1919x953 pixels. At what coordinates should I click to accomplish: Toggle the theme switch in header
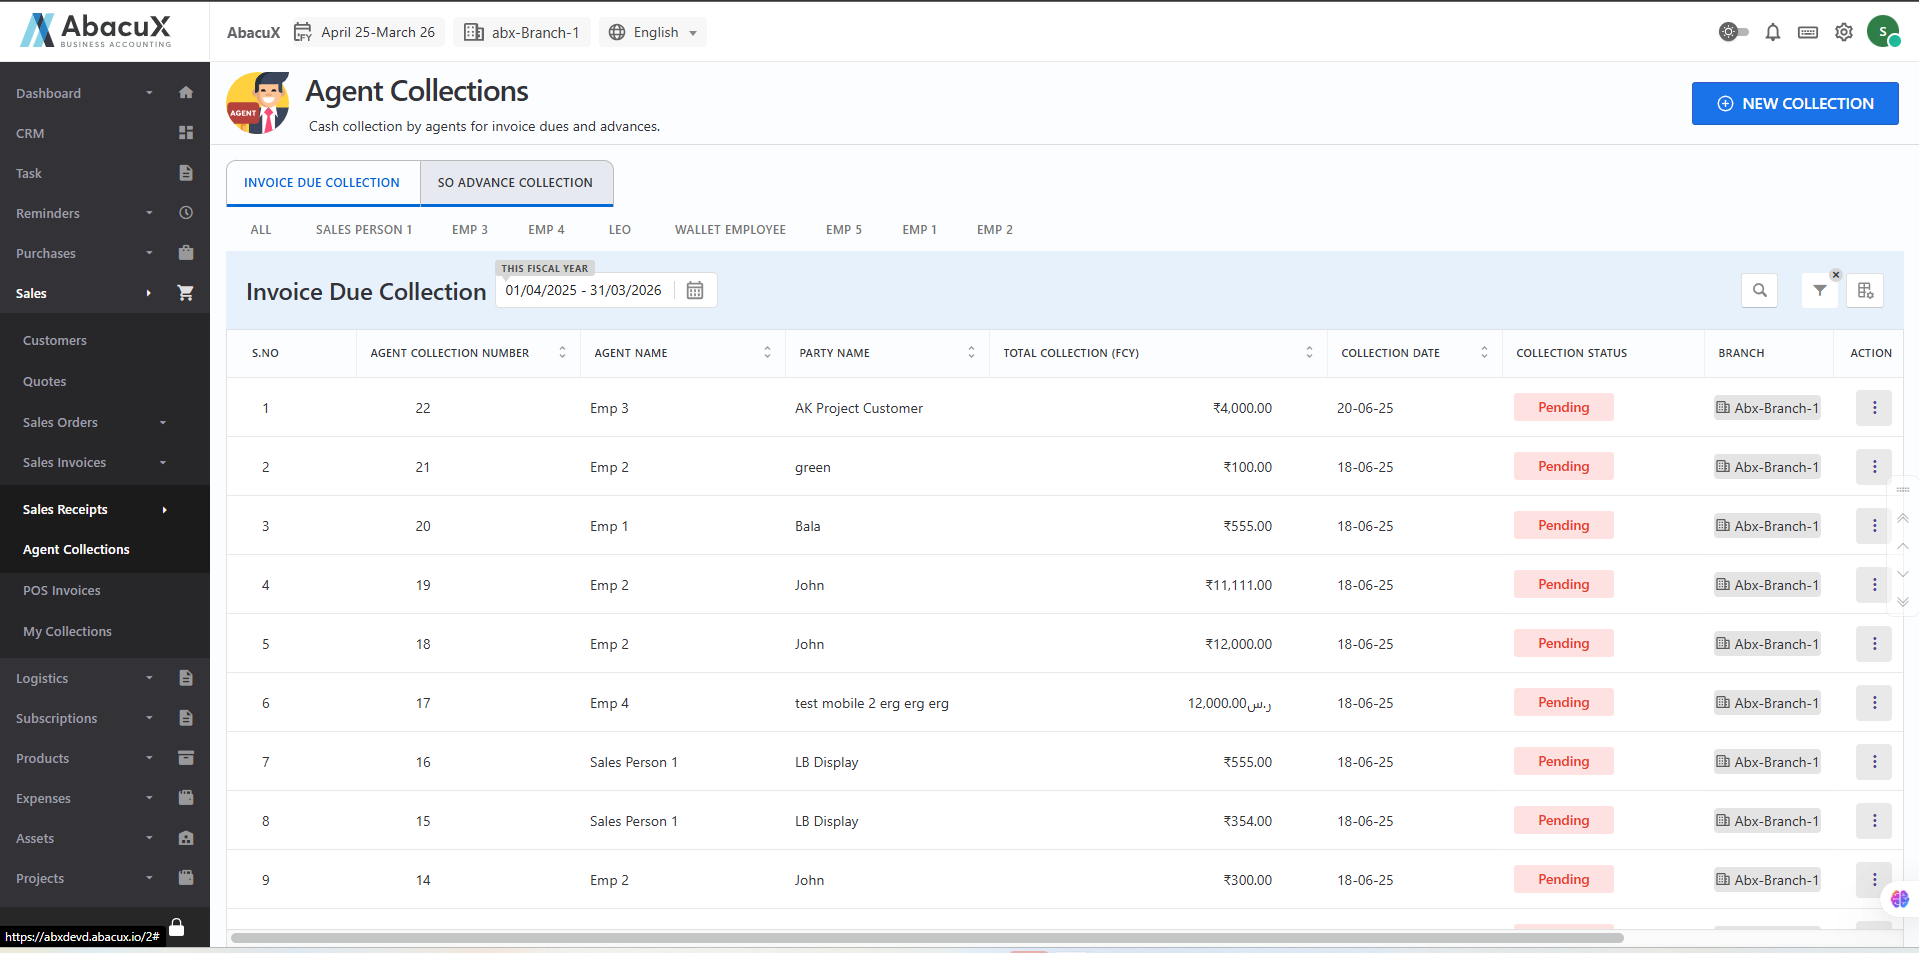point(1733,32)
